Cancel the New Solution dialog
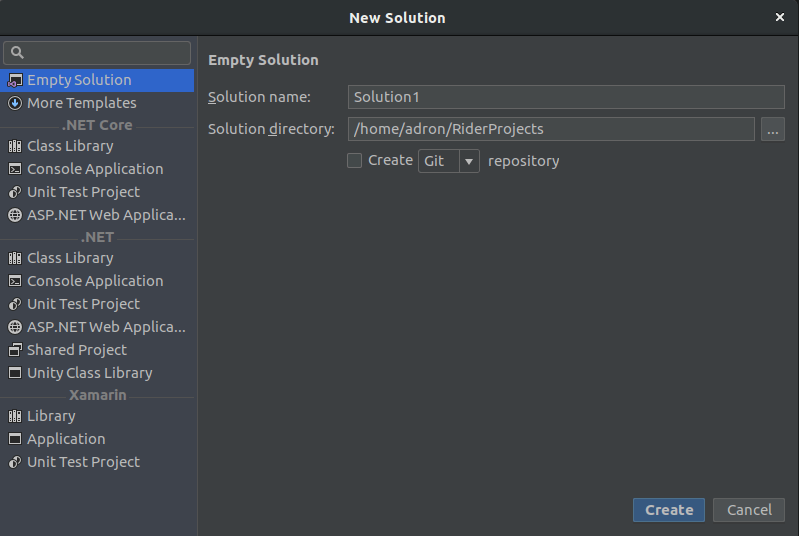799x536 pixels. [x=749, y=510]
